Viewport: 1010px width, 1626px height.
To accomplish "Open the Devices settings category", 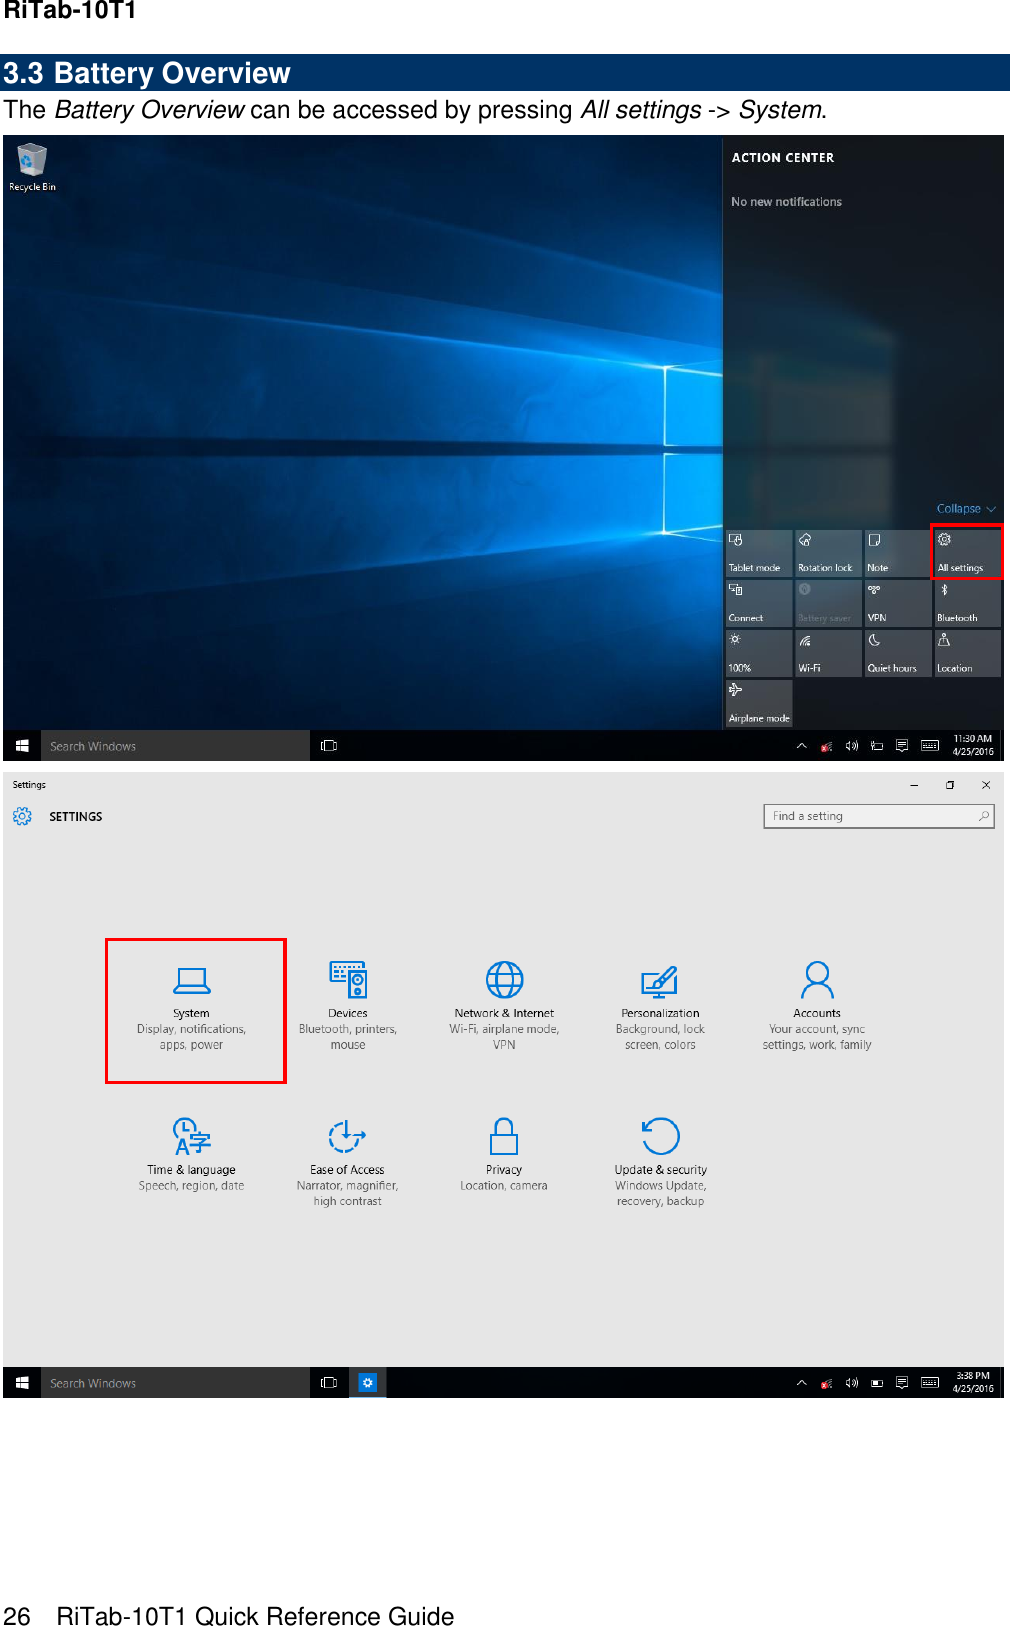I will 348,1006.
